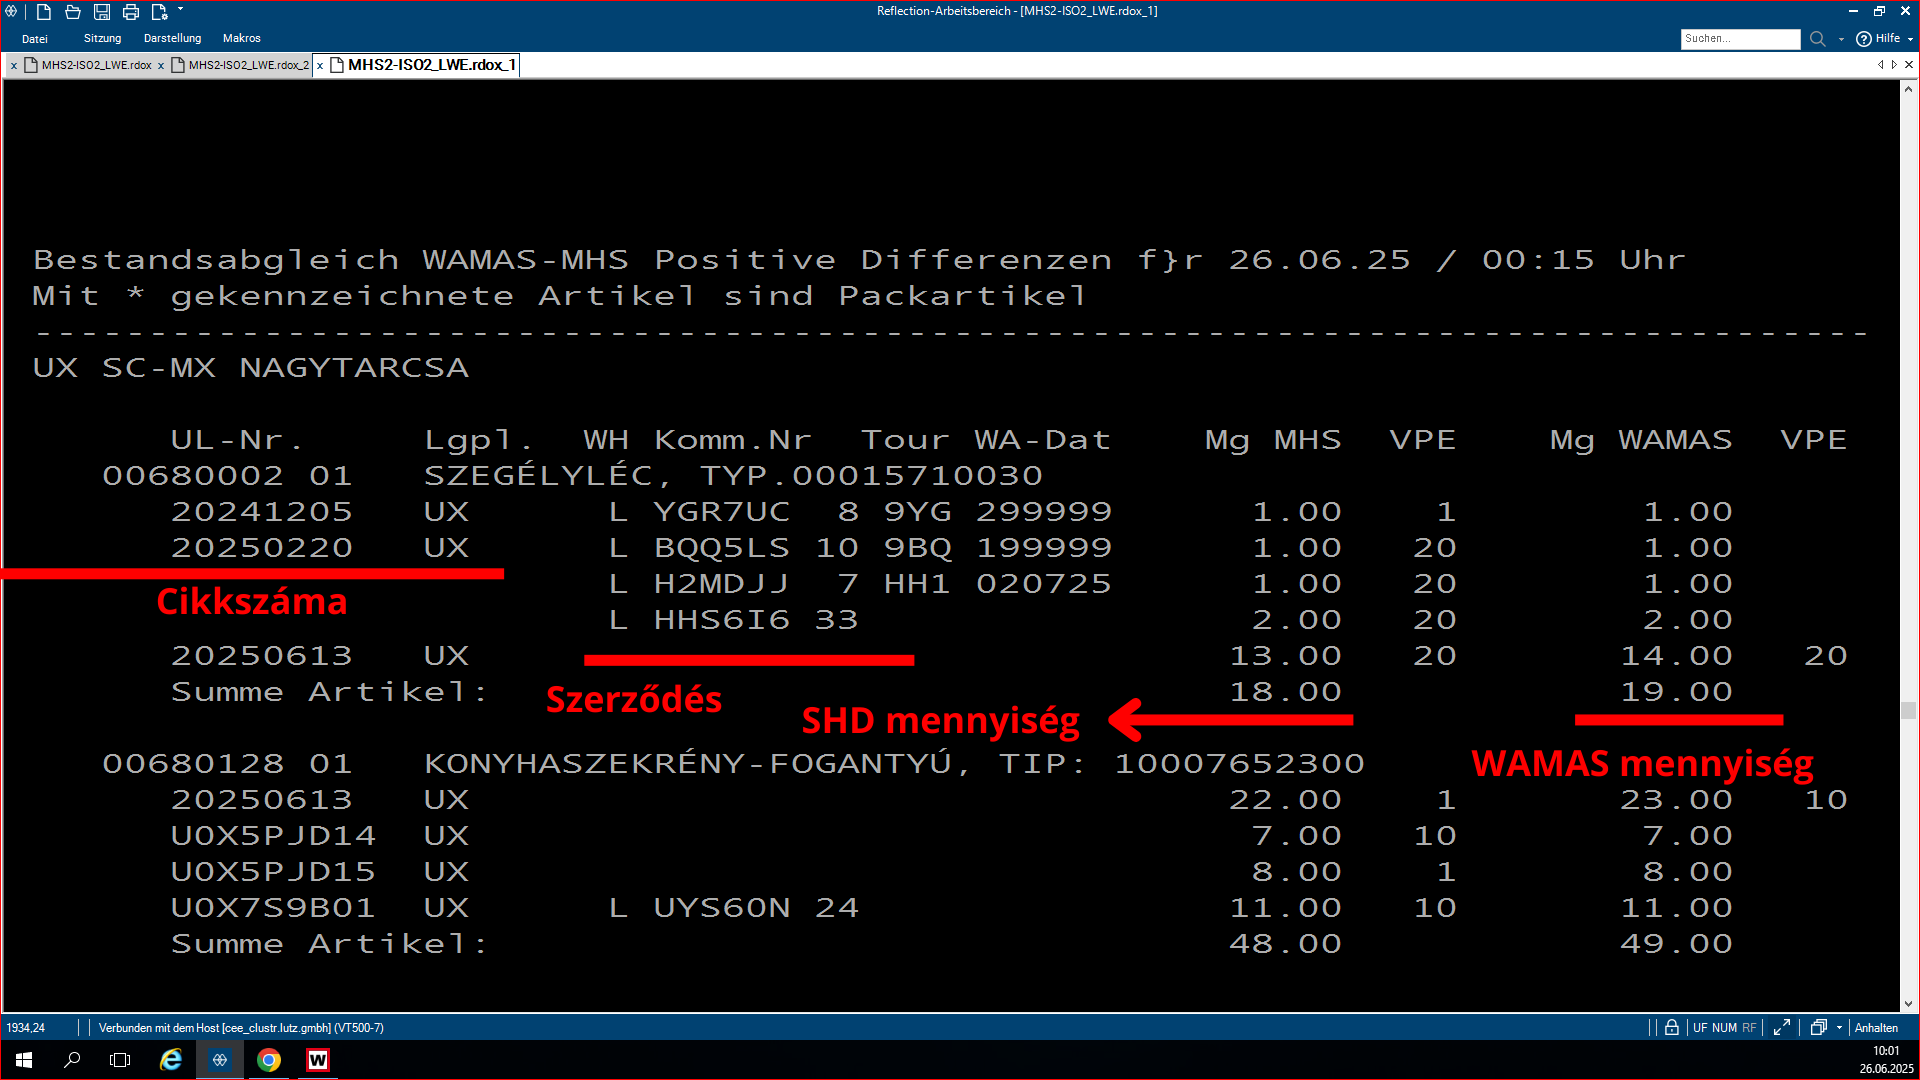Toggle full screen with the expand arrows icon
This screenshot has width=1920, height=1080.
(x=1781, y=1027)
